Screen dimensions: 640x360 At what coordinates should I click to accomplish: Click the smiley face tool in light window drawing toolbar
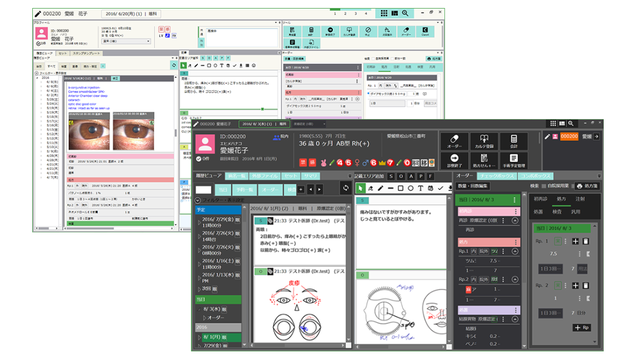point(253,65)
